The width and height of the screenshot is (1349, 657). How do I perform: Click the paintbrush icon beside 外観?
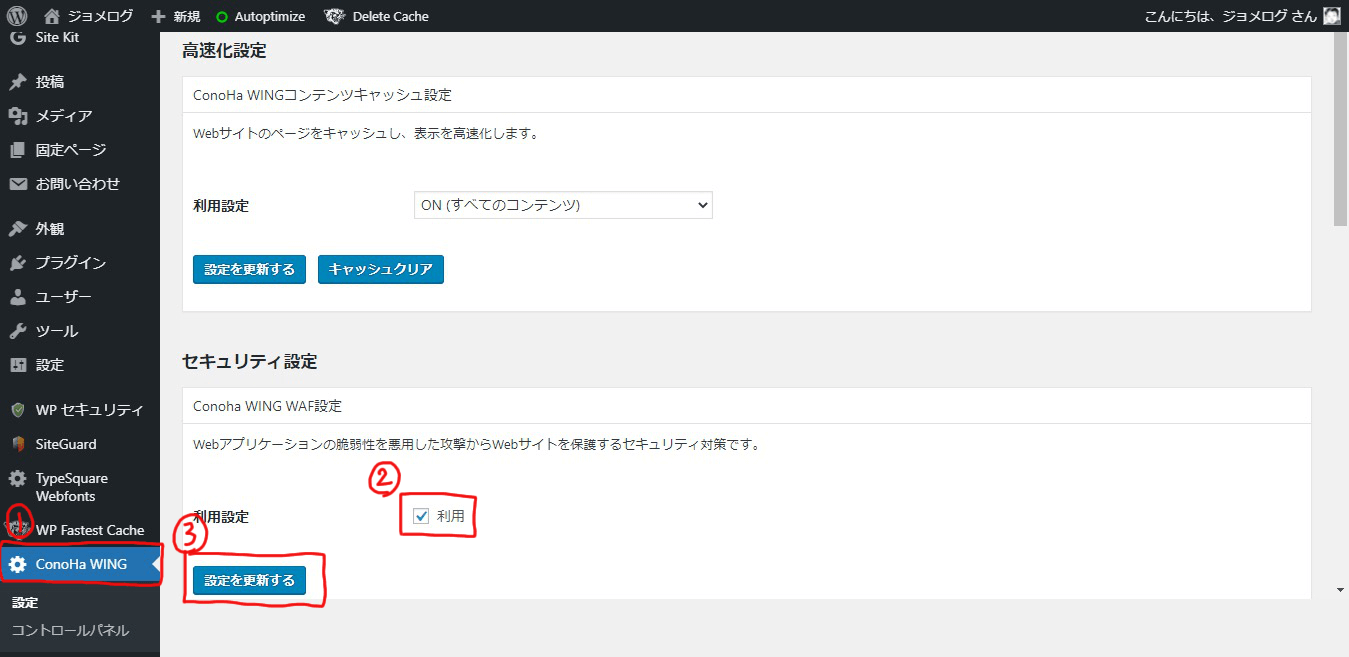(18, 228)
